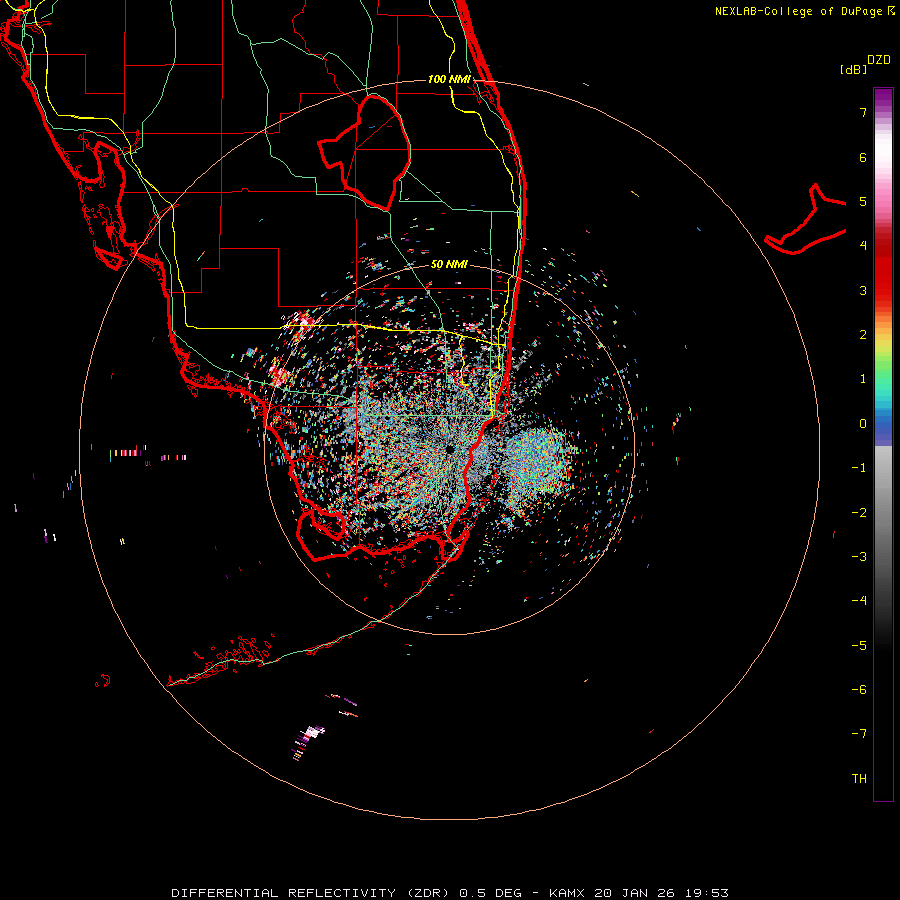Click the -6 value on the color scale
900x900 pixels.
(859, 690)
